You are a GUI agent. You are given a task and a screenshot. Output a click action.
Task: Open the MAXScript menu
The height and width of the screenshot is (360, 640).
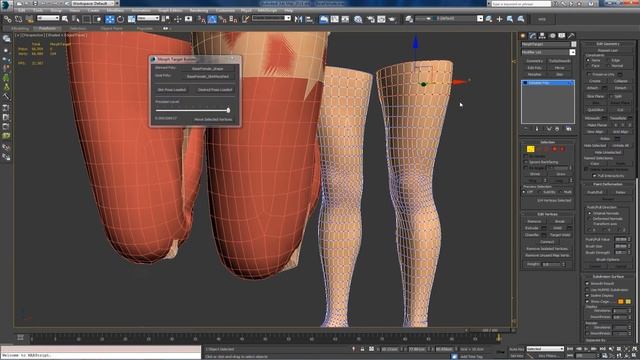click(x=267, y=10)
